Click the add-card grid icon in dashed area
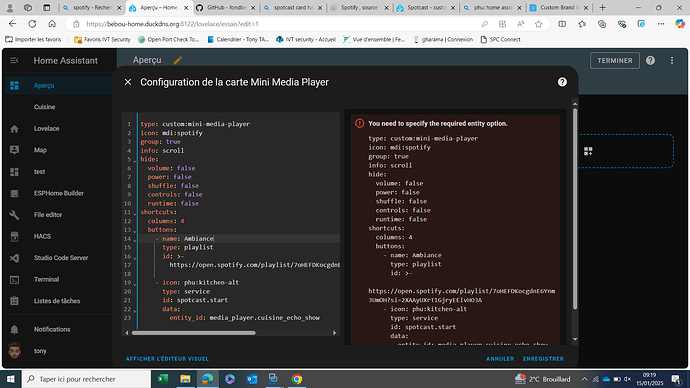 588,151
